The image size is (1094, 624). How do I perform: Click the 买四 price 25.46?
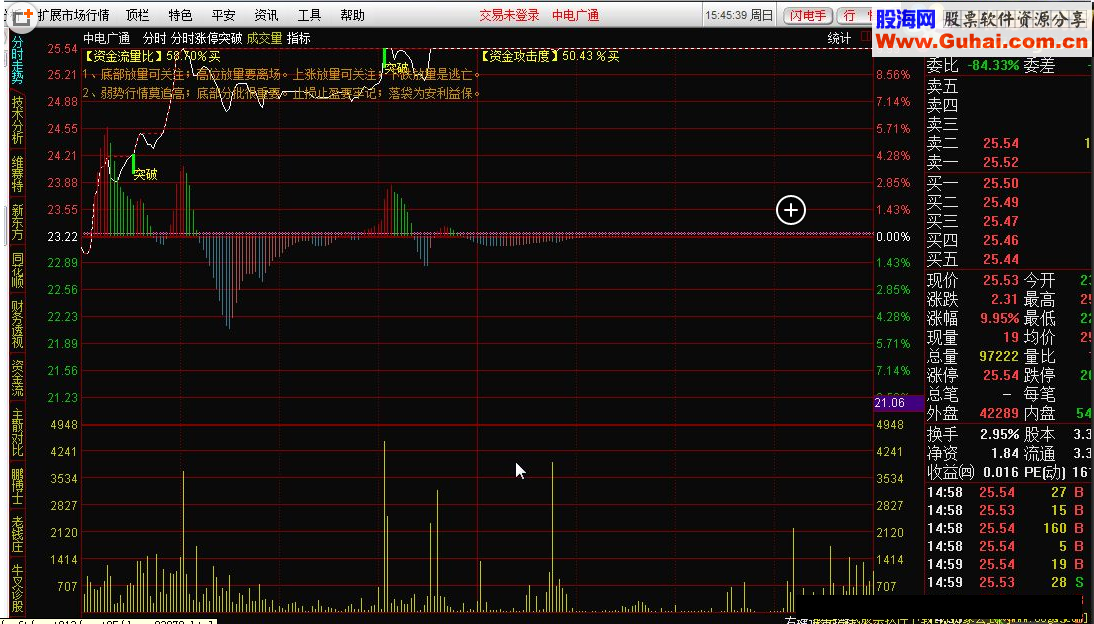1001,242
